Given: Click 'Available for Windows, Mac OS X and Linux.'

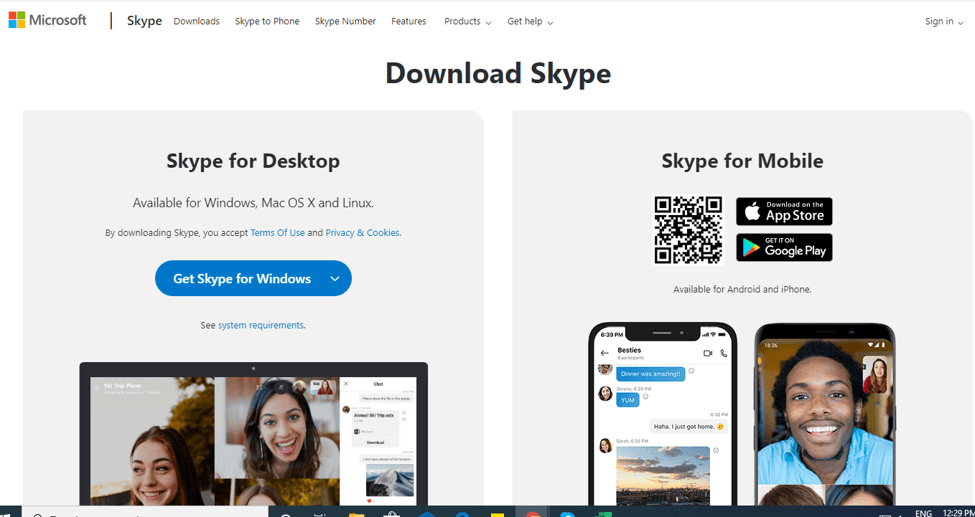Looking at the screenshot, I should 253,203.
